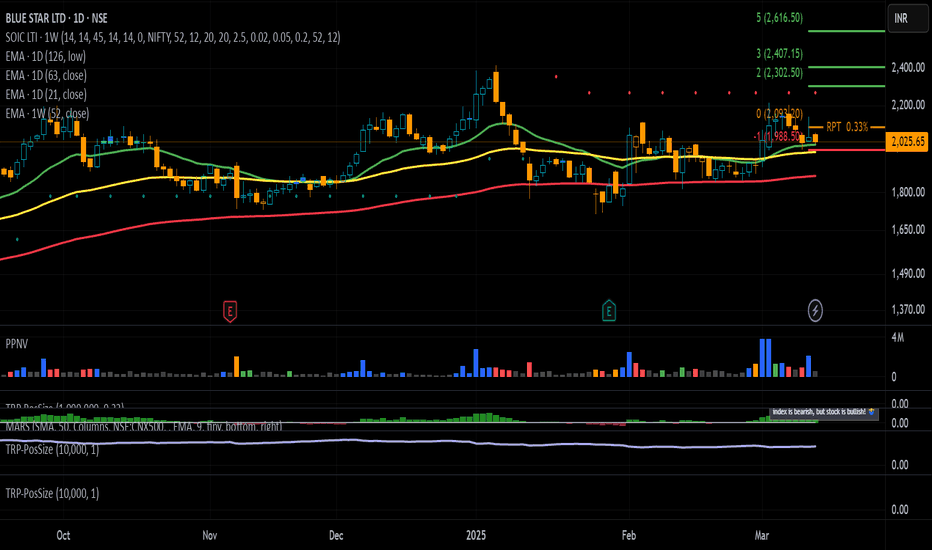Click the 1,800.00 price axis value
932x550 pixels.
(x=908, y=192)
